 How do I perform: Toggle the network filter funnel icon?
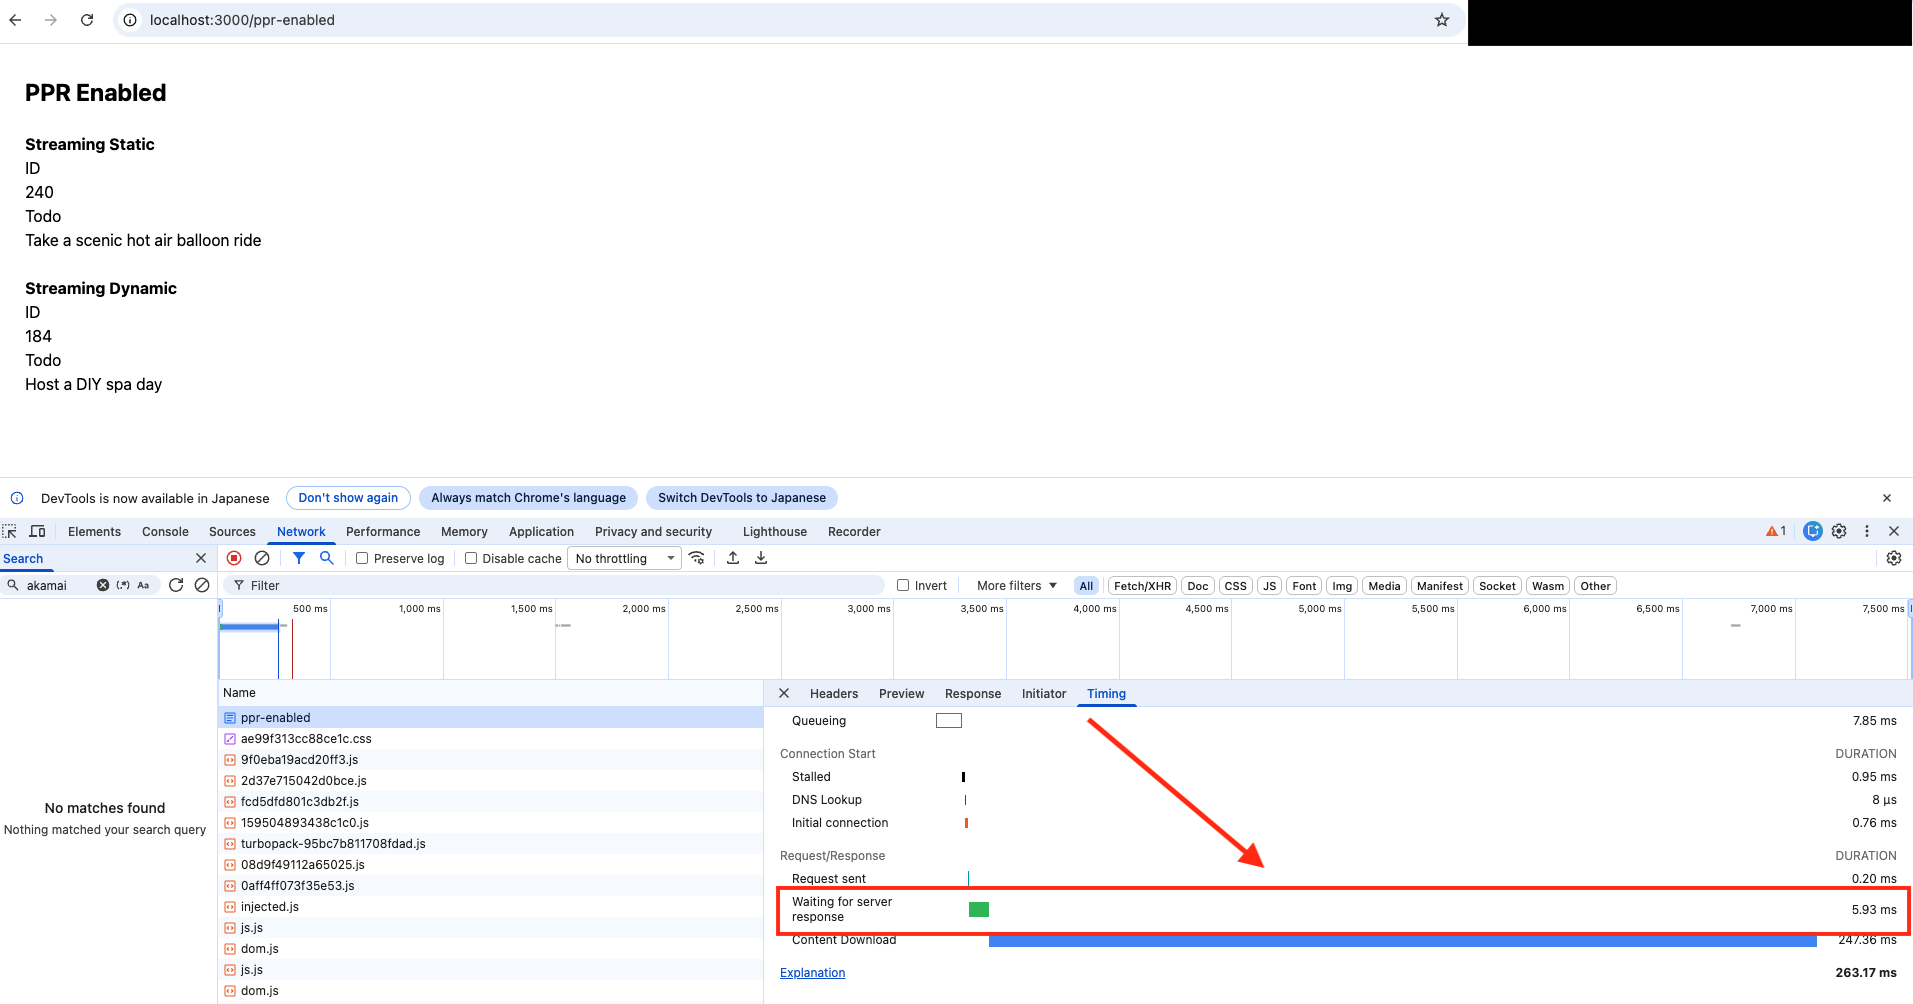[x=299, y=558]
